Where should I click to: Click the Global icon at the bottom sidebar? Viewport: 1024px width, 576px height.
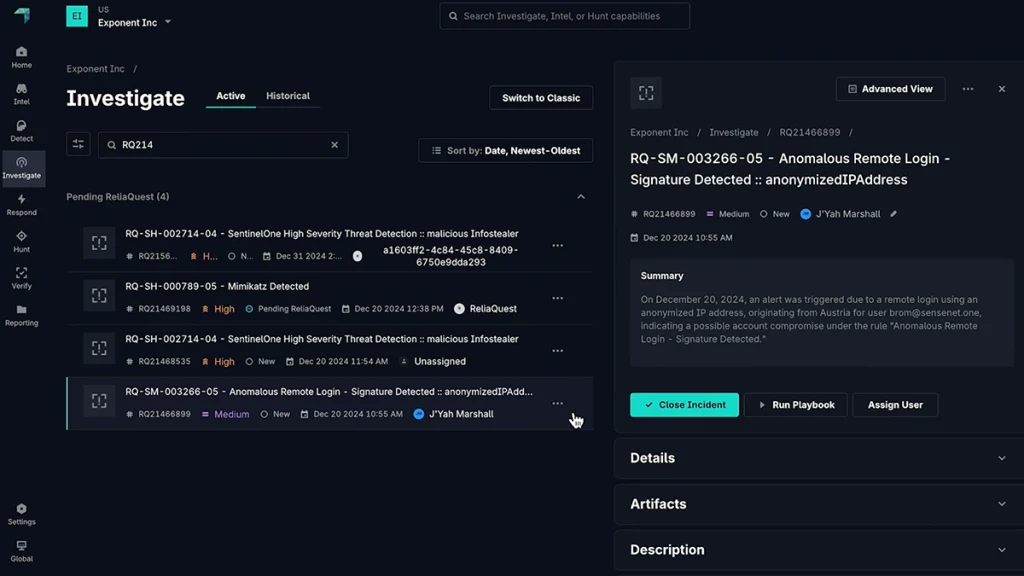(21, 550)
